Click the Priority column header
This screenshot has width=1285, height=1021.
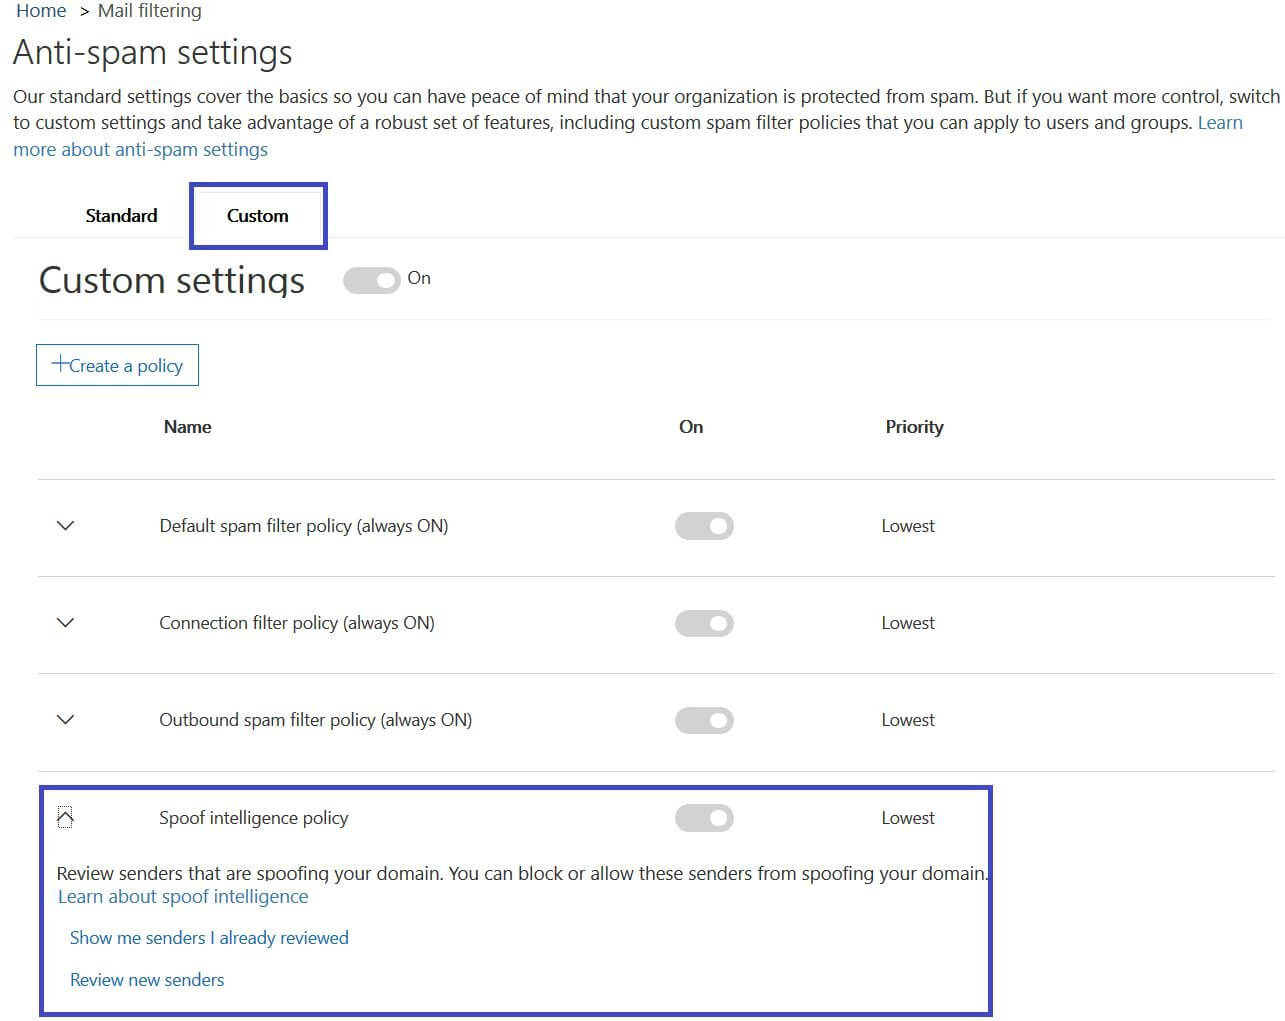(x=914, y=427)
